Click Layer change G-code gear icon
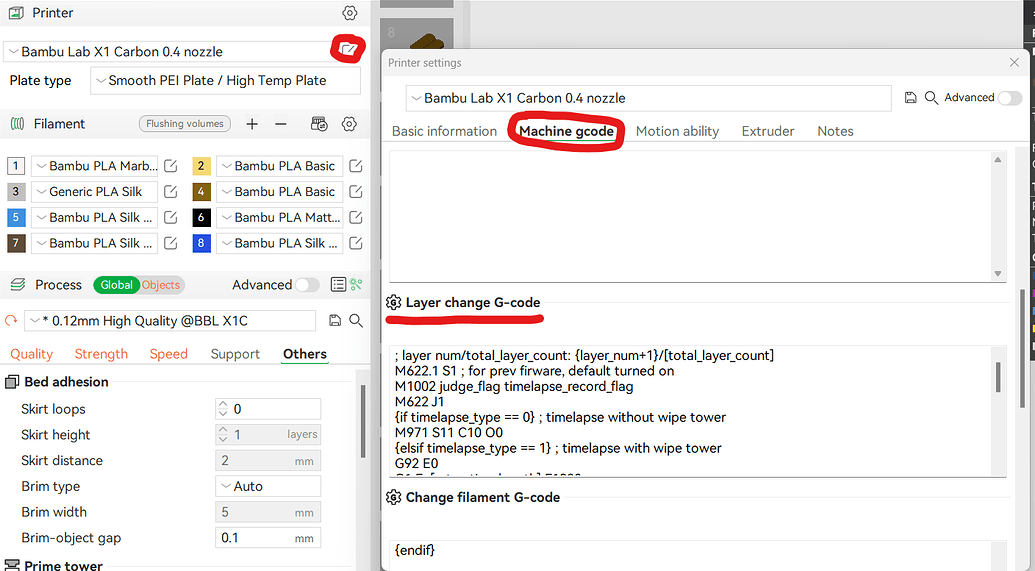 click(x=393, y=302)
